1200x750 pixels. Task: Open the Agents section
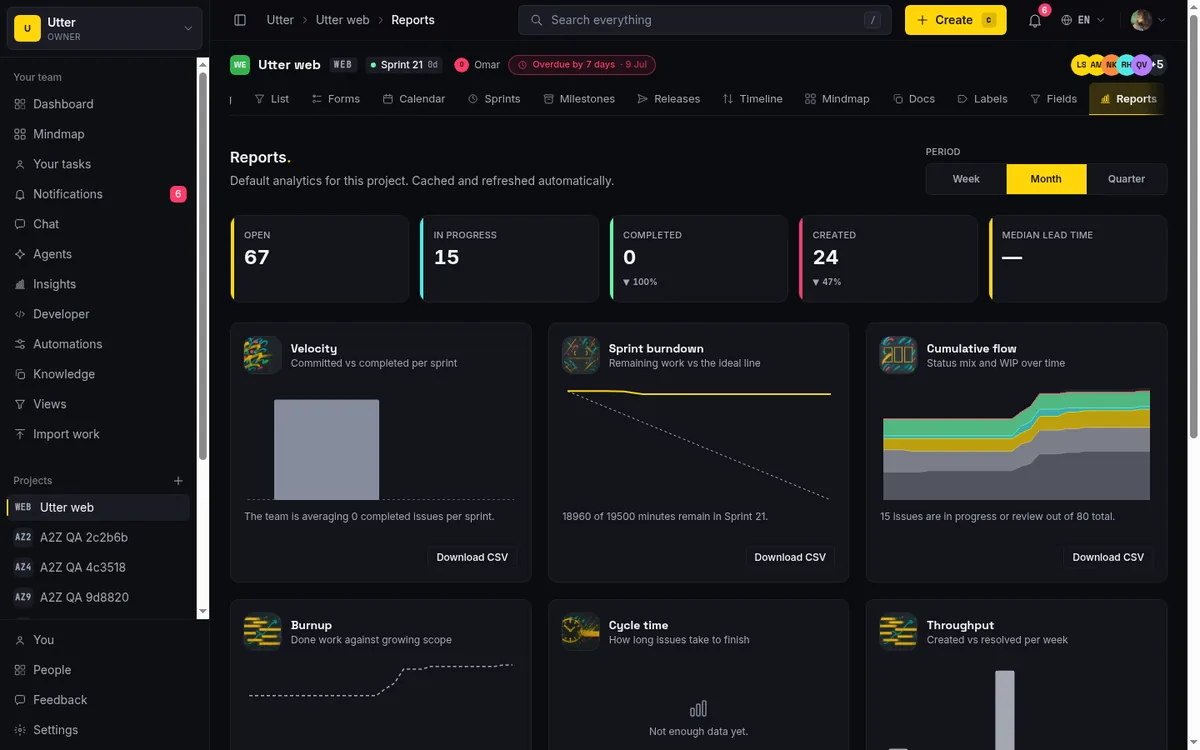[100, 254]
